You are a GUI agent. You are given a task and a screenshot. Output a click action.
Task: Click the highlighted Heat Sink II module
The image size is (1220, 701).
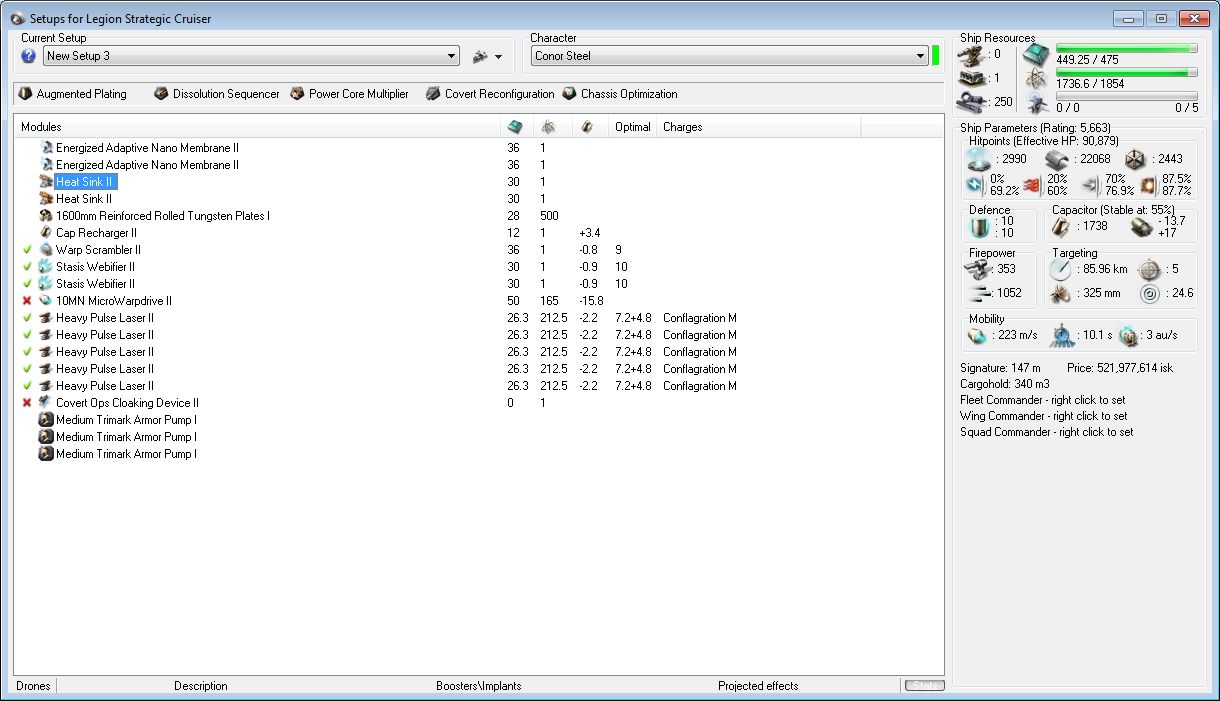[85, 182]
